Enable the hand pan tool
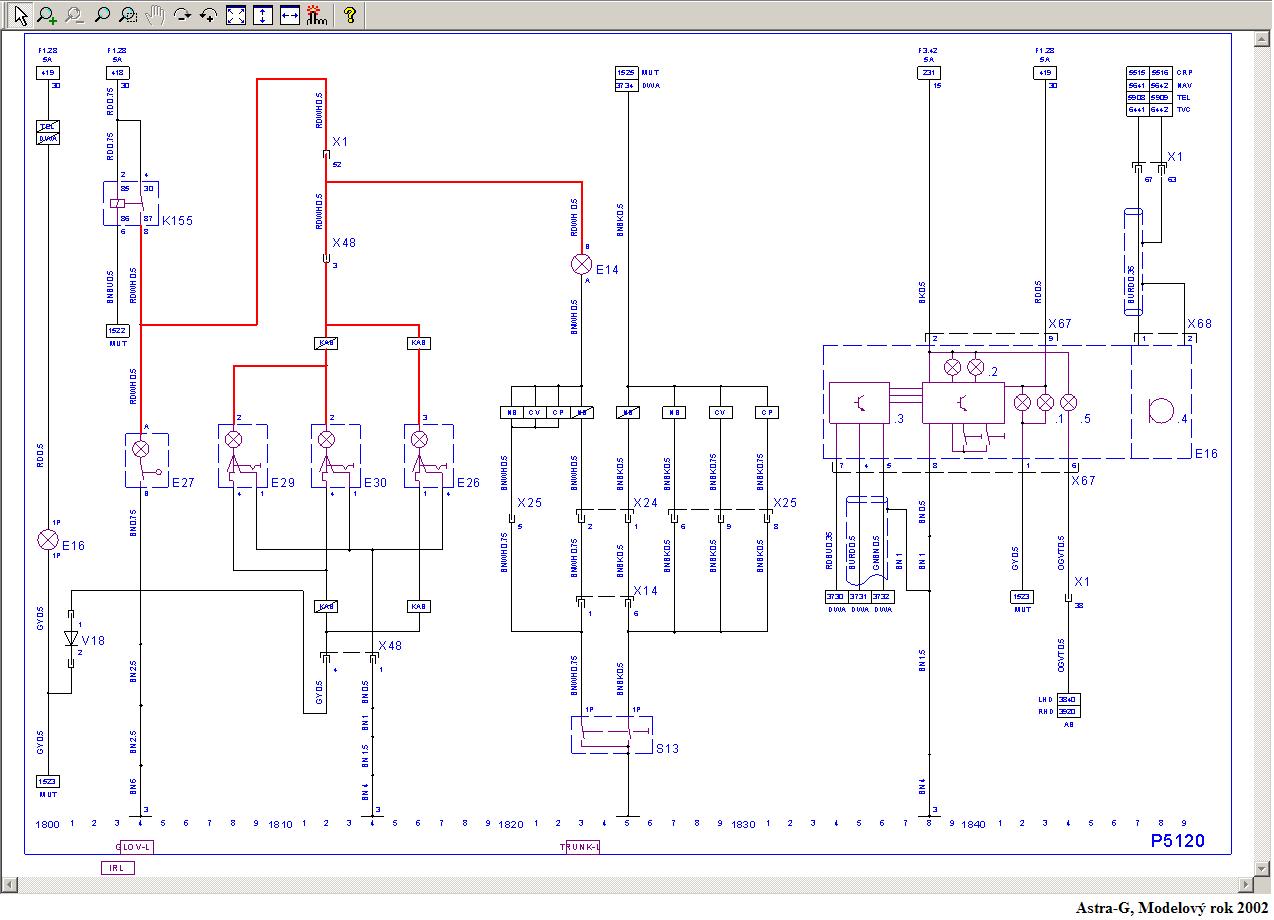Image resolution: width=1274 pixels, height=920 pixels. tap(155, 15)
